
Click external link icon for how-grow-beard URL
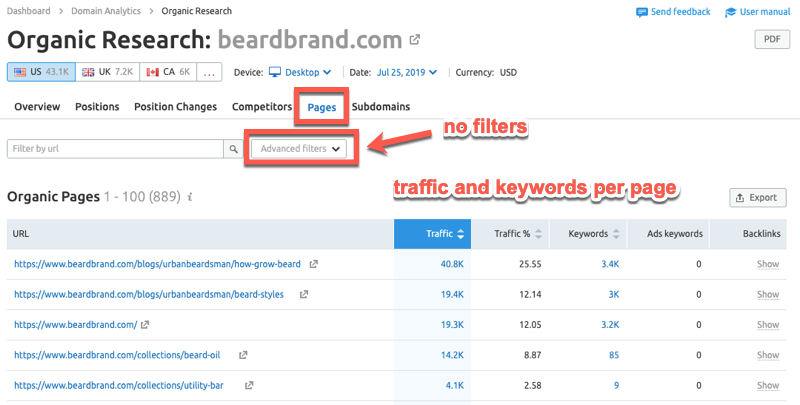tap(314, 264)
